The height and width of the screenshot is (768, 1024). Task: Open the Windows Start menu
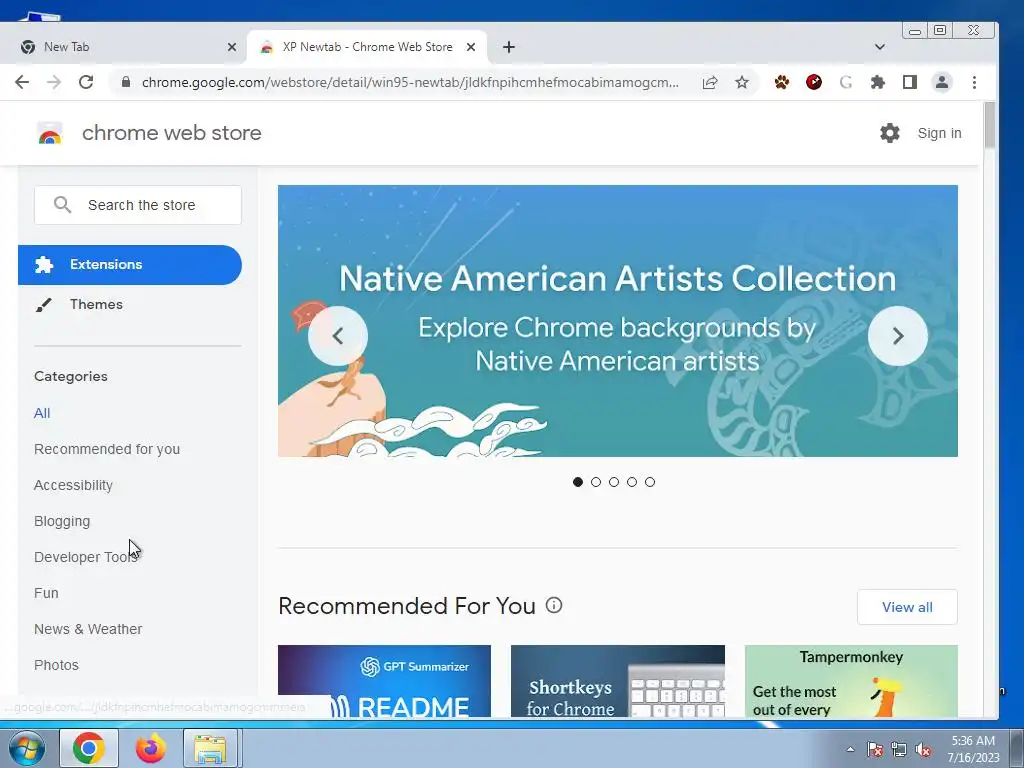25,748
